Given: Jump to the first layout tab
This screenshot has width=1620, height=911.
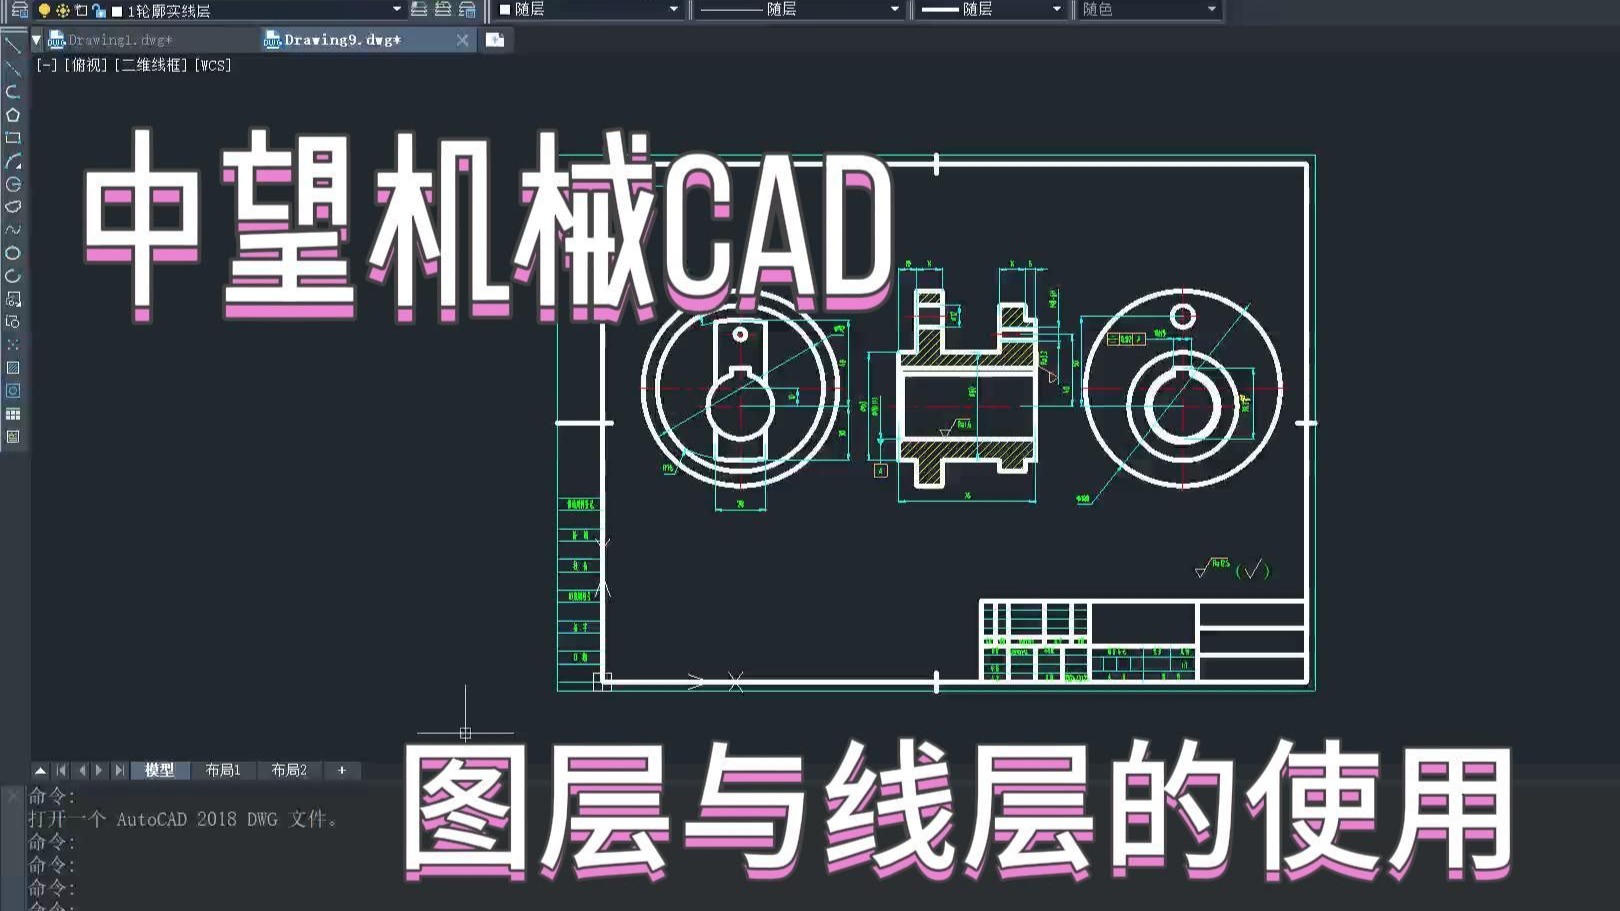Looking at the screenshot, I should [62, 770].
